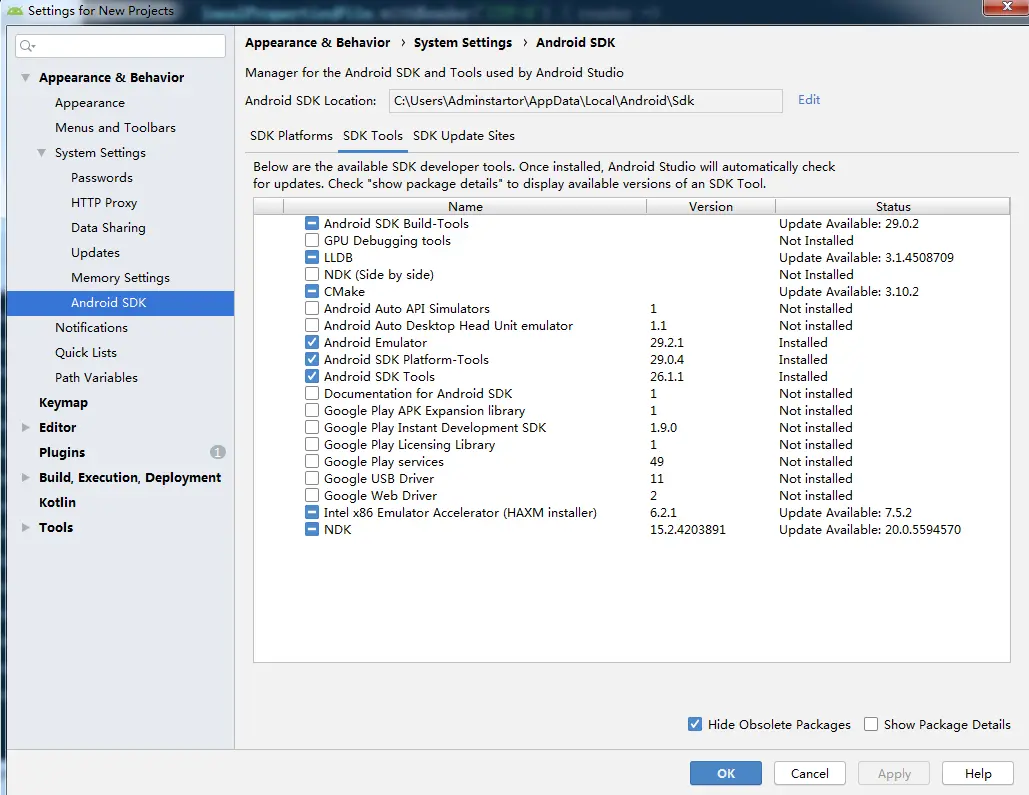
Task: Check Google Web Driver checkbox
Action: [312, 496]
